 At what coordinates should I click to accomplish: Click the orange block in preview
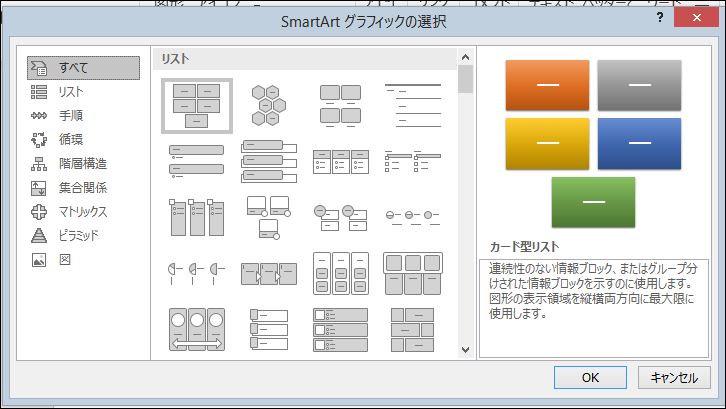[x=547, y=85]
